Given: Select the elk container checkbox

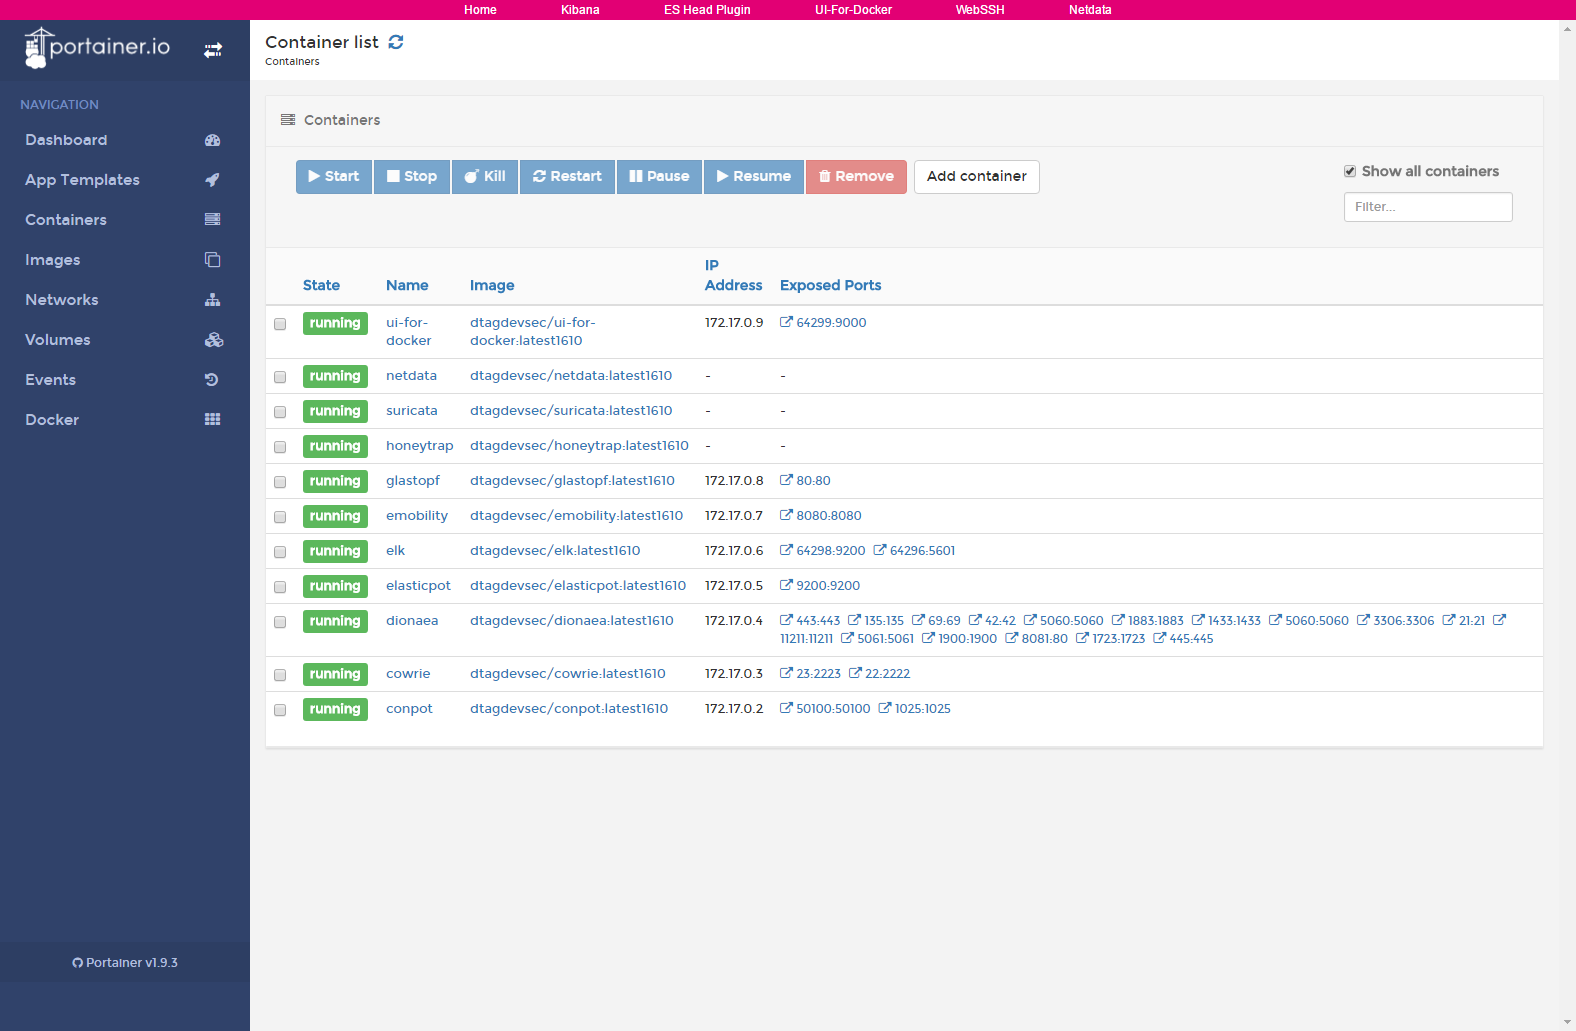Looking at the screenshot, I should click(x=280, y=552).
